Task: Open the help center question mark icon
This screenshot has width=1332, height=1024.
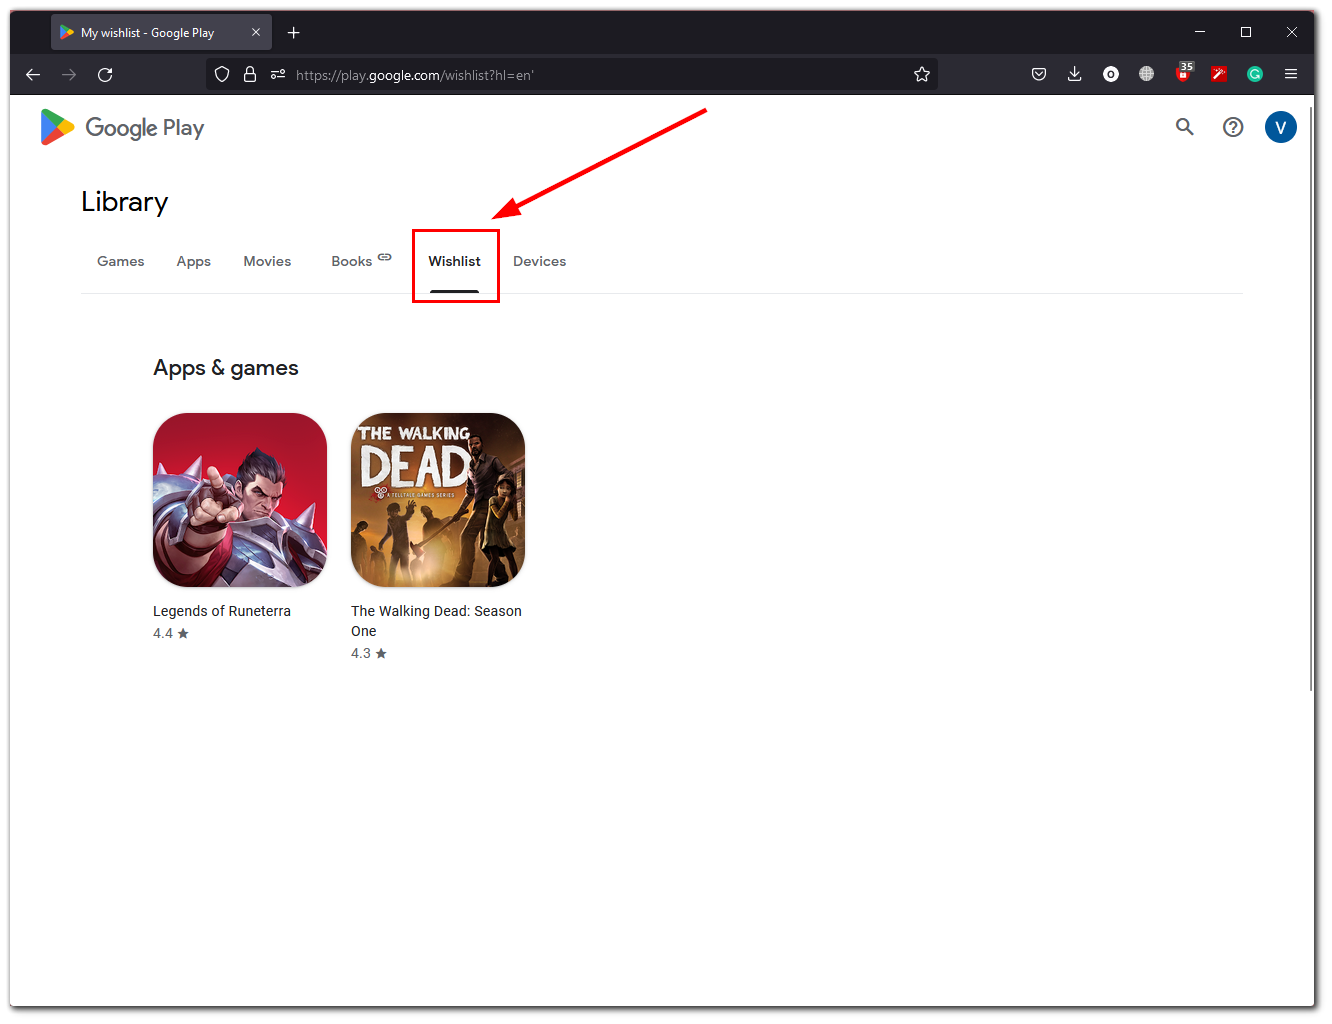Action: pyautogui.click(x=1233, y=127)
